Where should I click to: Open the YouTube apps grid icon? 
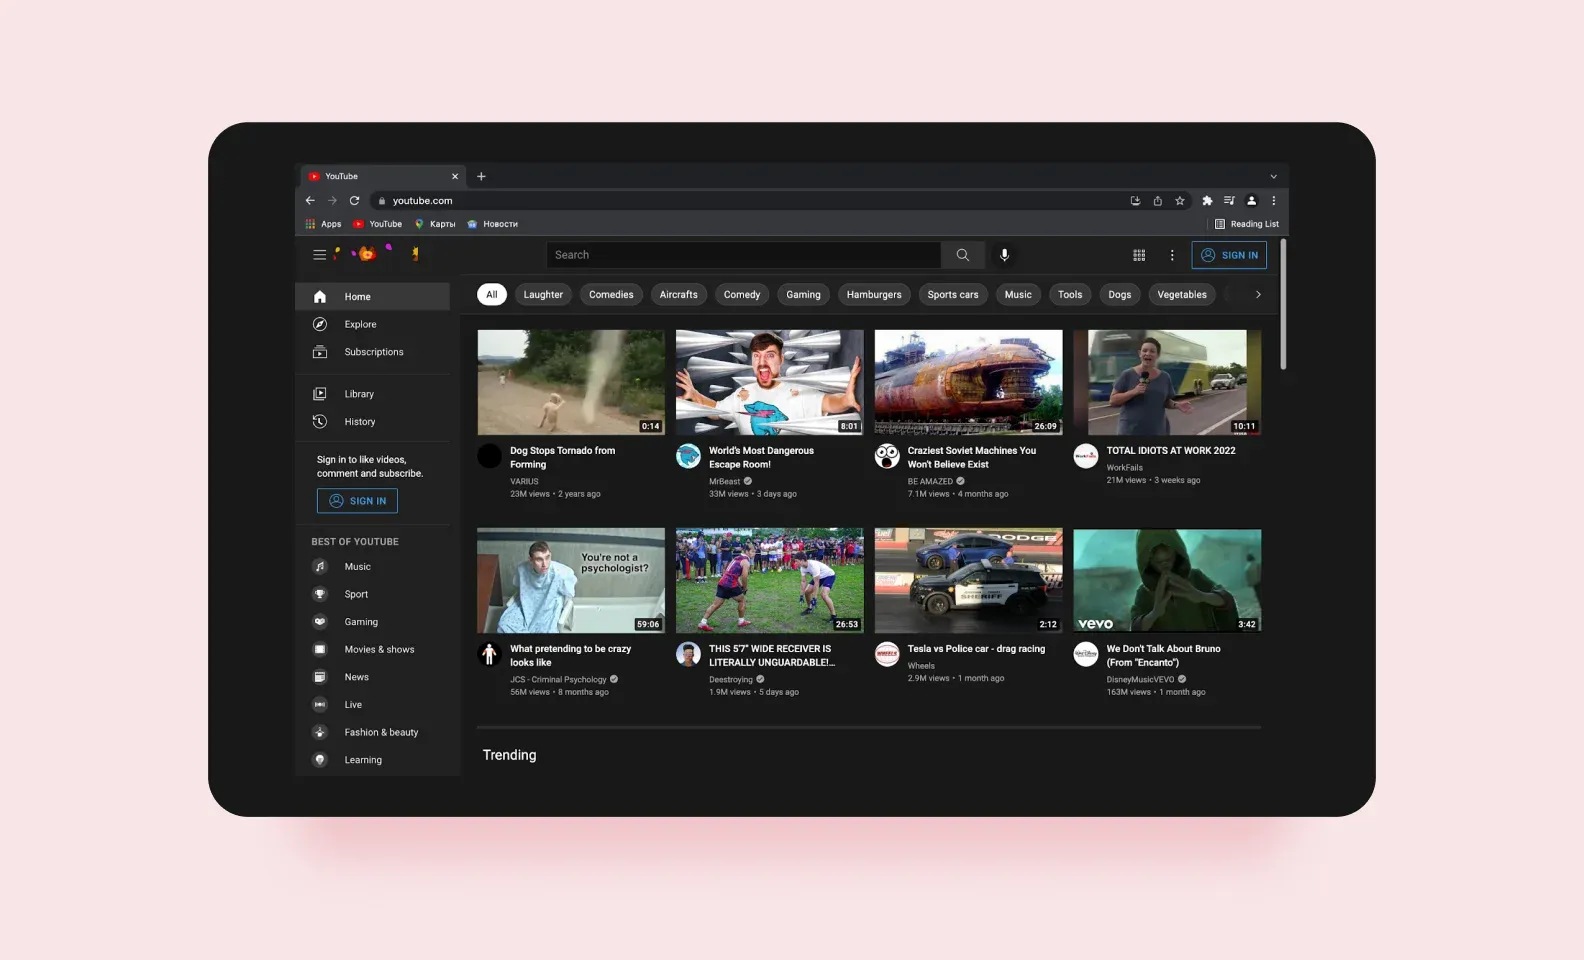tap(1139, 255)
